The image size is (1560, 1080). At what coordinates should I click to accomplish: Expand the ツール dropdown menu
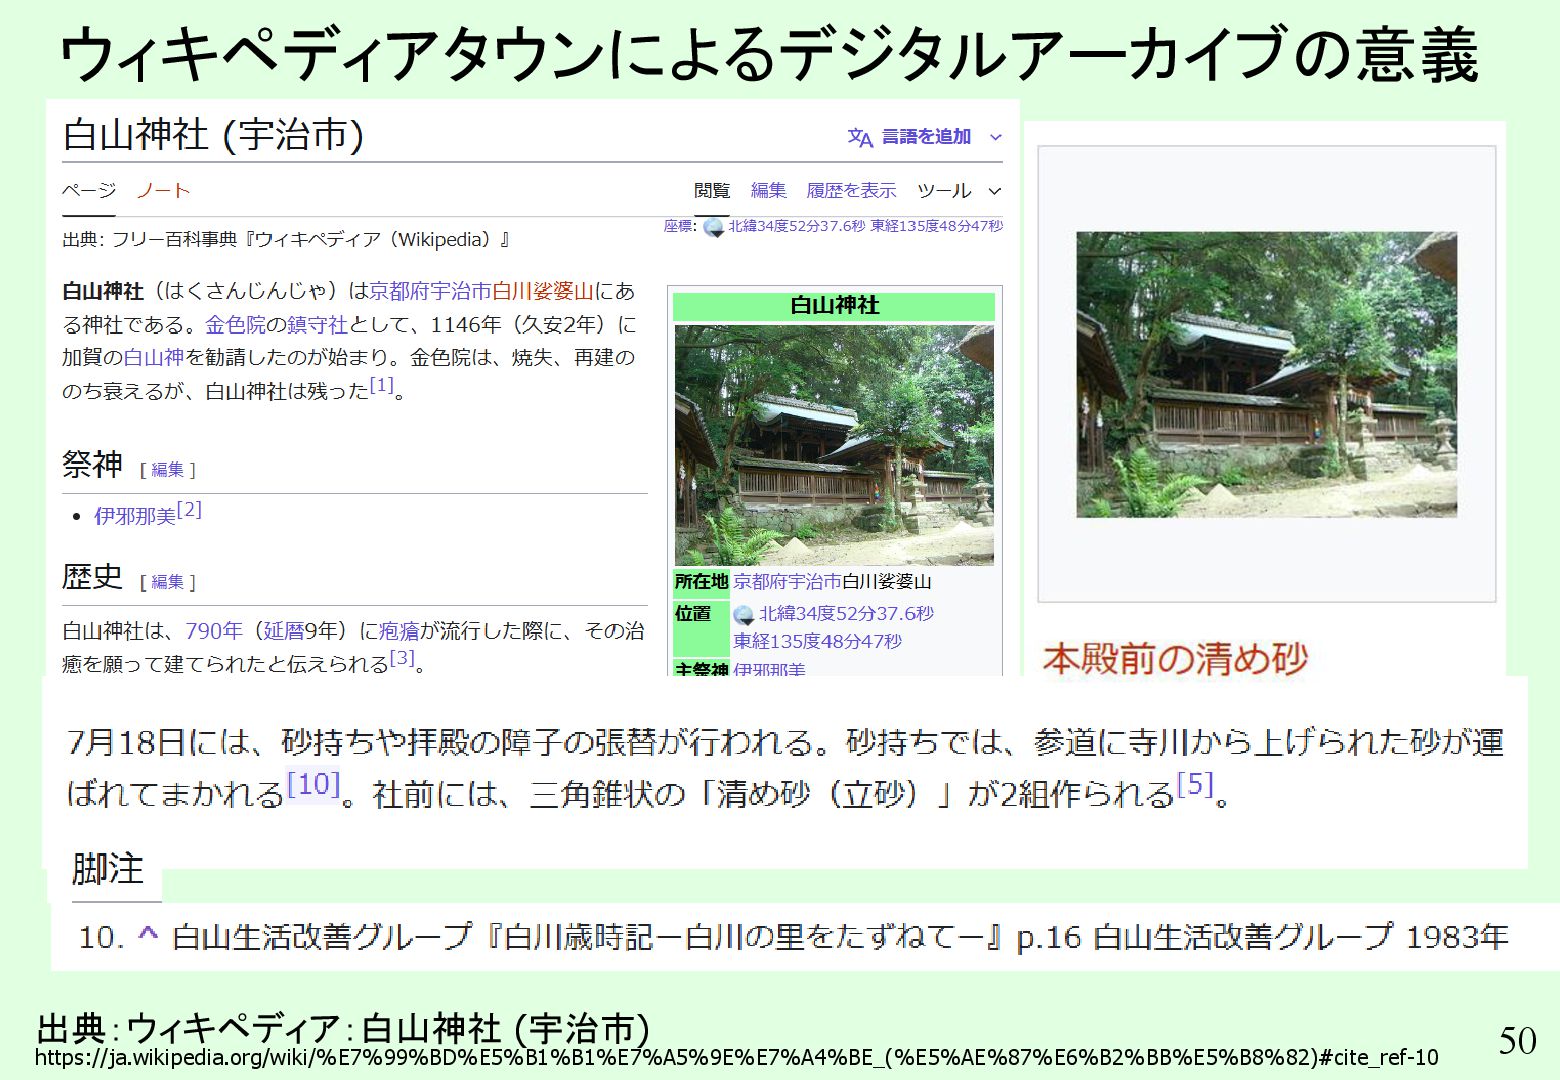(958, 190)
